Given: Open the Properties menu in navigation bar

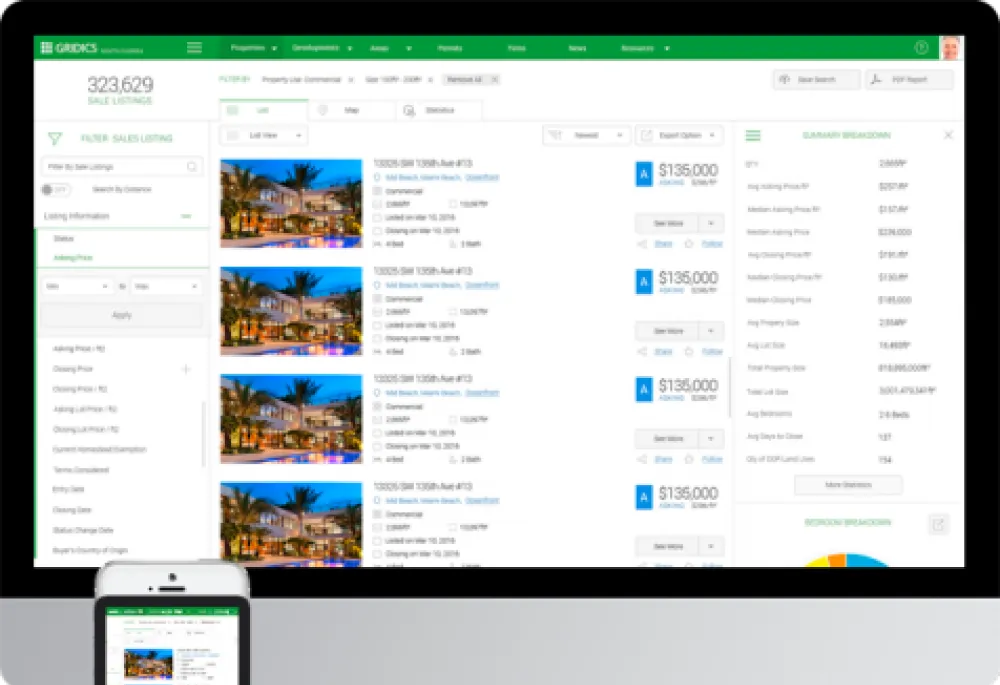Looking at the screenshot, I should pyautogui.click(x=253, y=48).
